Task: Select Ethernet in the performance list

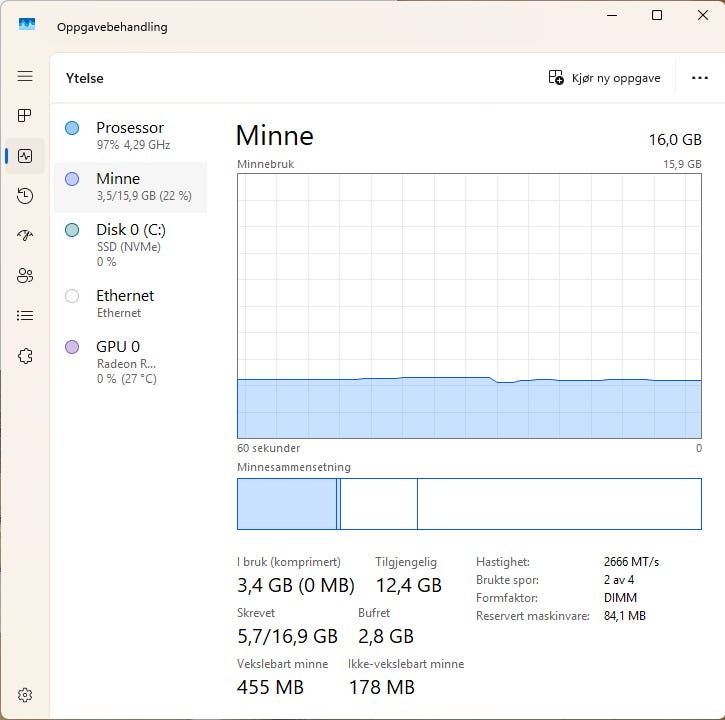Action: [x=130, y=303]
